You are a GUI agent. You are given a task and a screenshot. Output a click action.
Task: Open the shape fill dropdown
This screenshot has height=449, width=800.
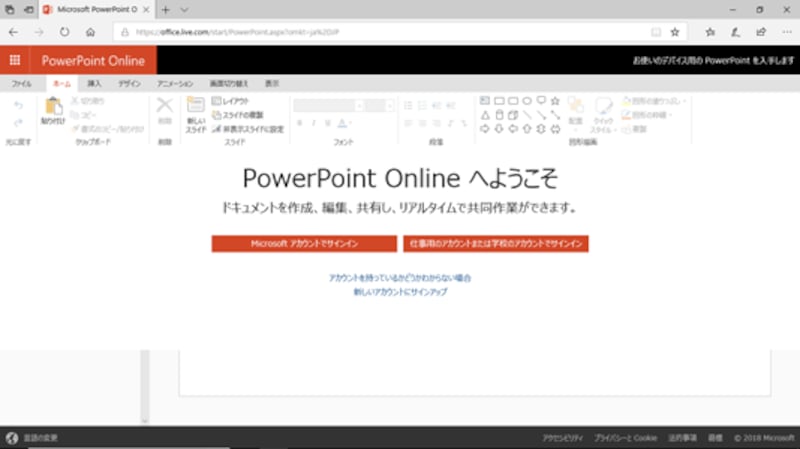pyautogui.click(x=654, y=101)
